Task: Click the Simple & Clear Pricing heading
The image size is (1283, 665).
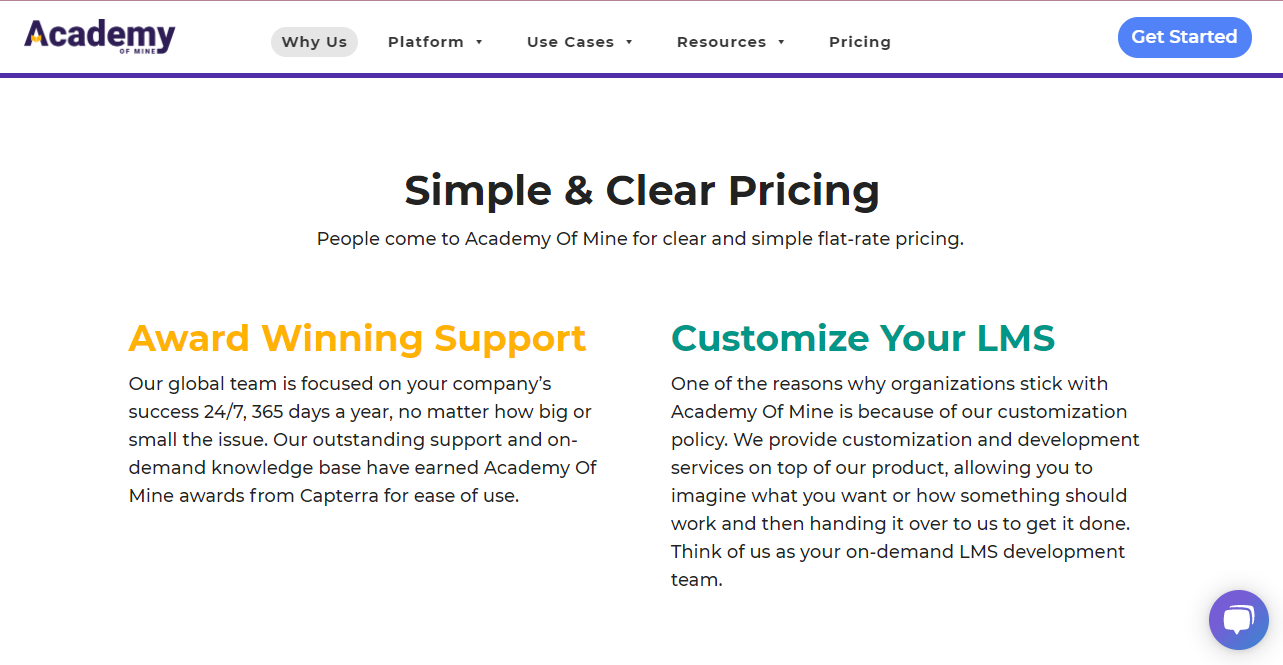Action: (x=642, y=190)
